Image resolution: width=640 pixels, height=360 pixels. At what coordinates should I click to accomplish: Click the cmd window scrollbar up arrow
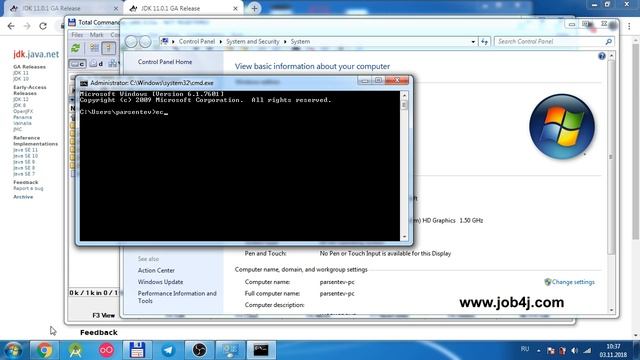pyautogui.click(x=404, y=96)
